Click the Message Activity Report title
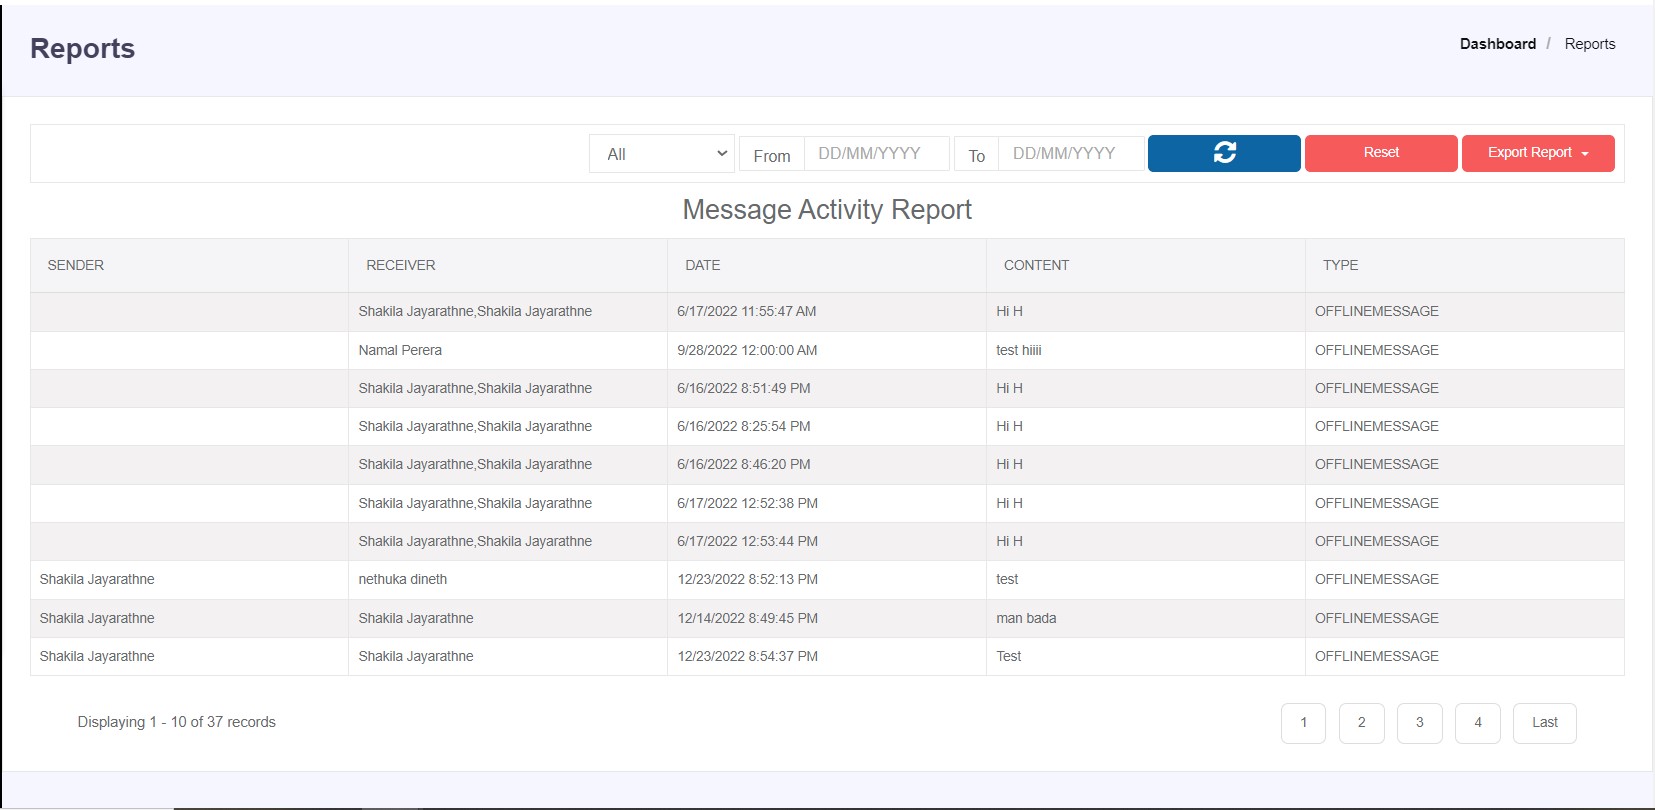Viewport: 1655px width, 810px height. pos(827,209)
